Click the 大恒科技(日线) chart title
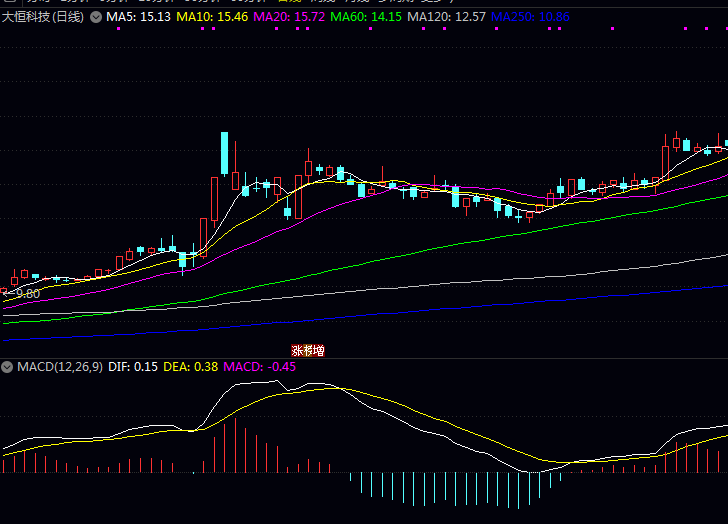728x524 pixels. pyautogui.click(x=43, y=17)
